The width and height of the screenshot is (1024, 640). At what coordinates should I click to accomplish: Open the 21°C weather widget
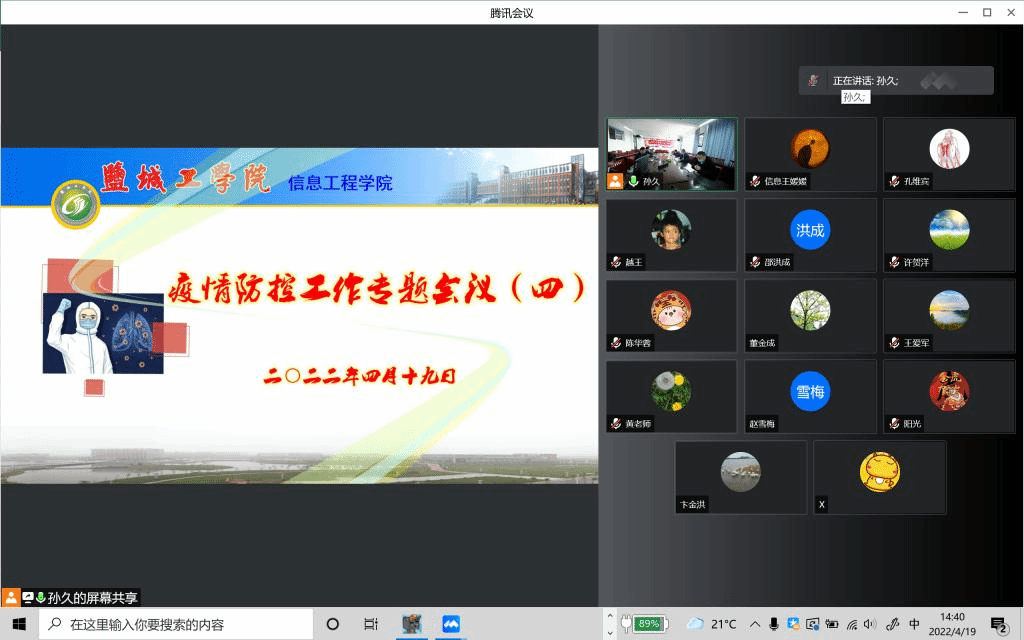(x=712, y=624)
